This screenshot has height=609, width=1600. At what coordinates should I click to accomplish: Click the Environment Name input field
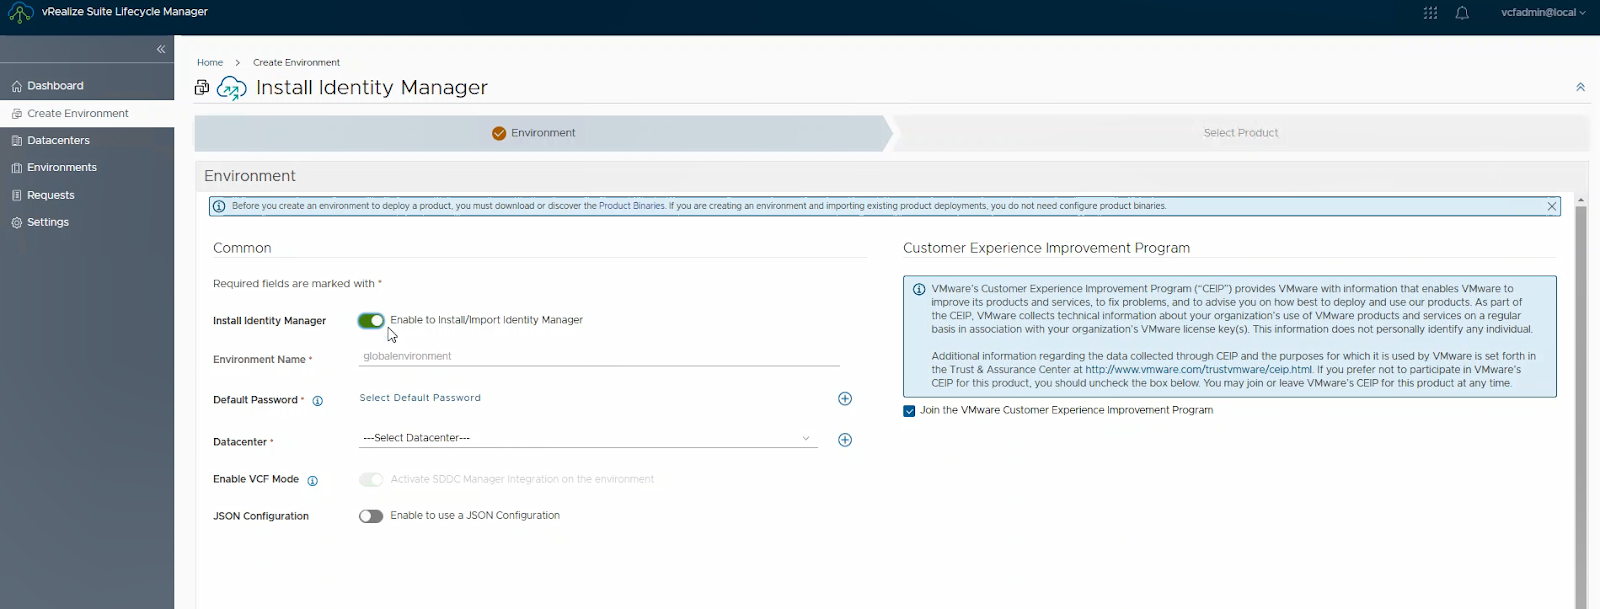tap(599, 357)
